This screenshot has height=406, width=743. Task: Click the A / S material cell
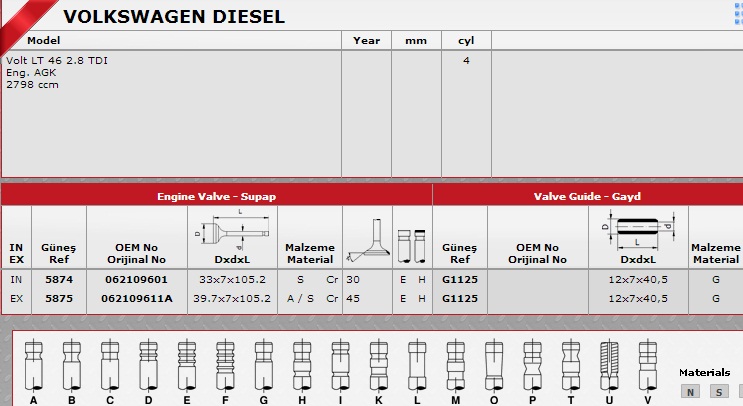pos(300,298)
